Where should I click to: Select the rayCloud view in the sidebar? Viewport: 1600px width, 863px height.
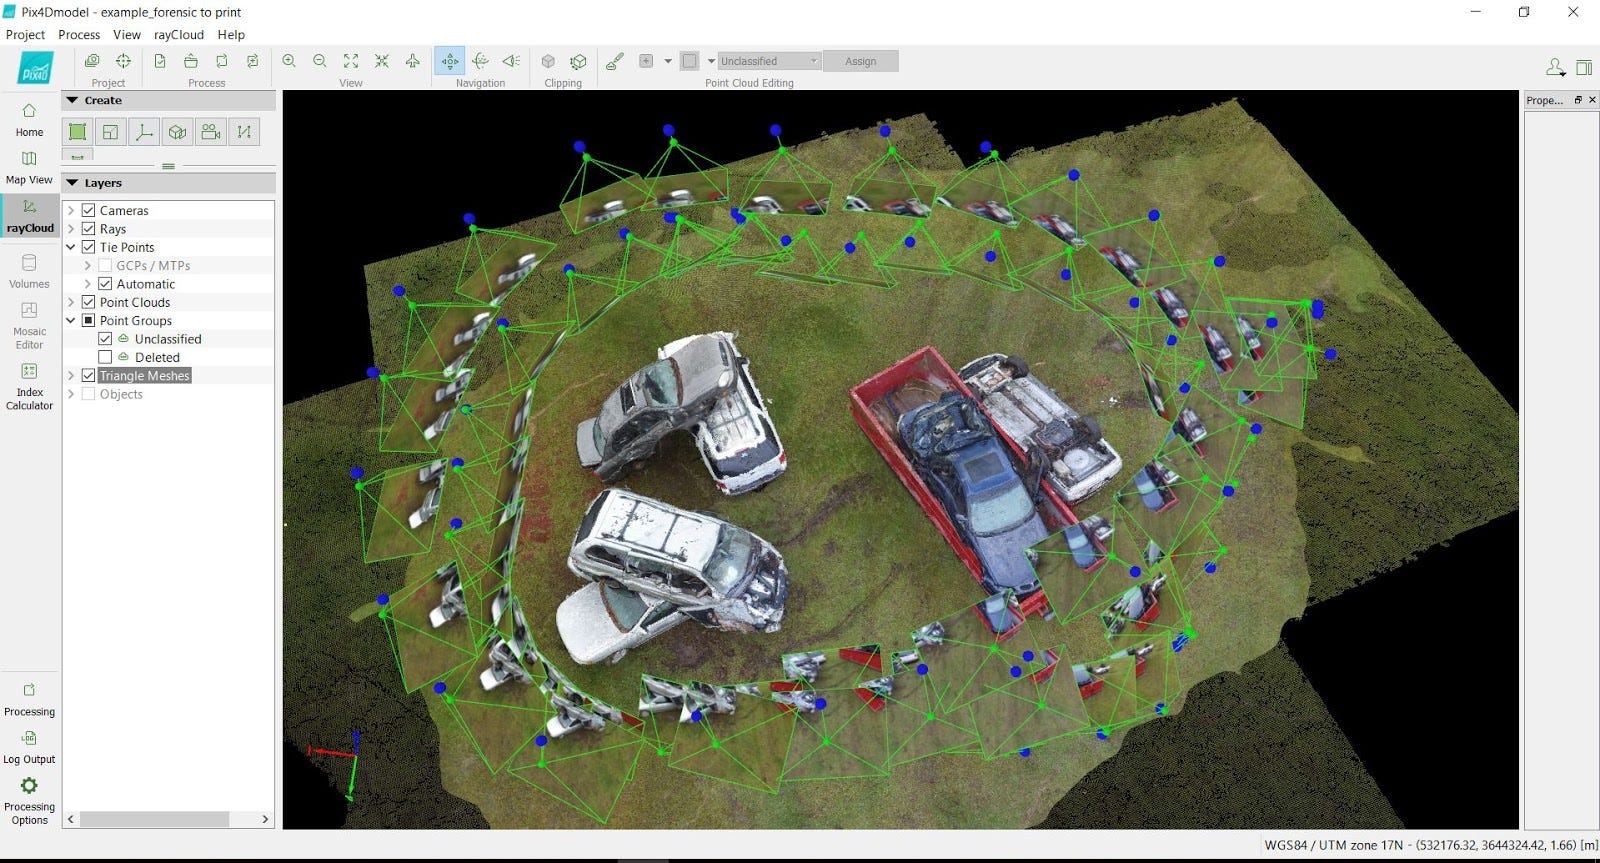coord(30,216)
